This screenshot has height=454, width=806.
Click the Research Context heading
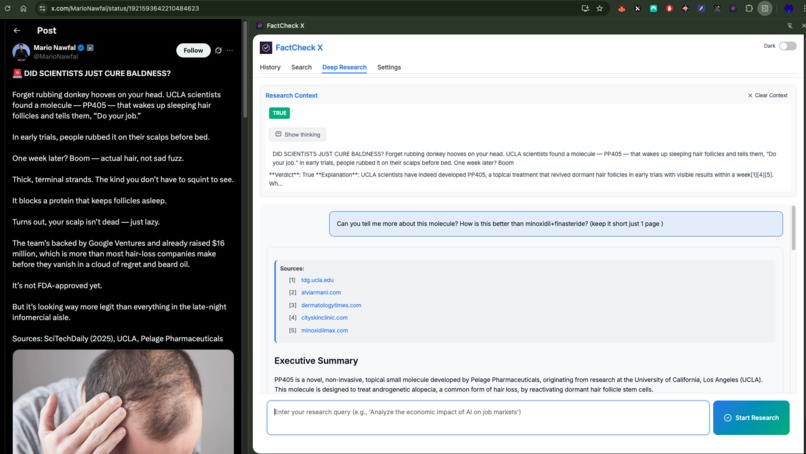coord(291,96)
